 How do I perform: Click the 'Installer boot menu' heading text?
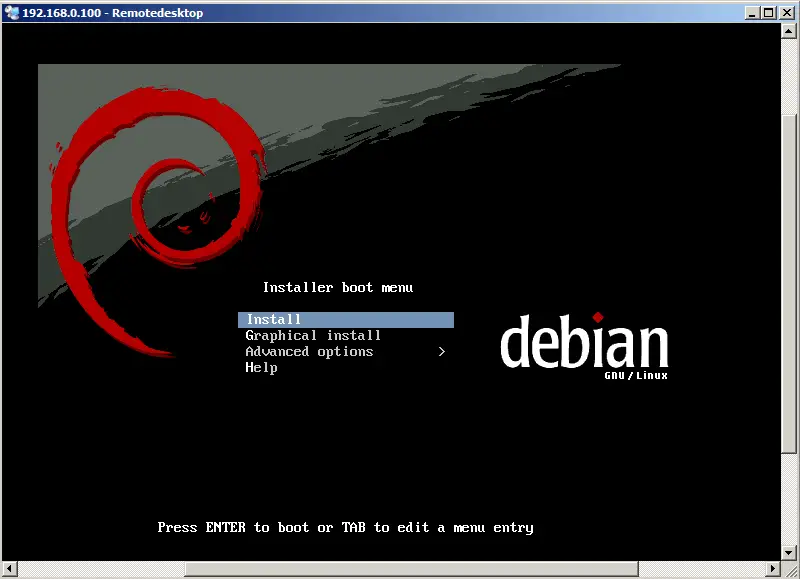[x=338, y=288]
